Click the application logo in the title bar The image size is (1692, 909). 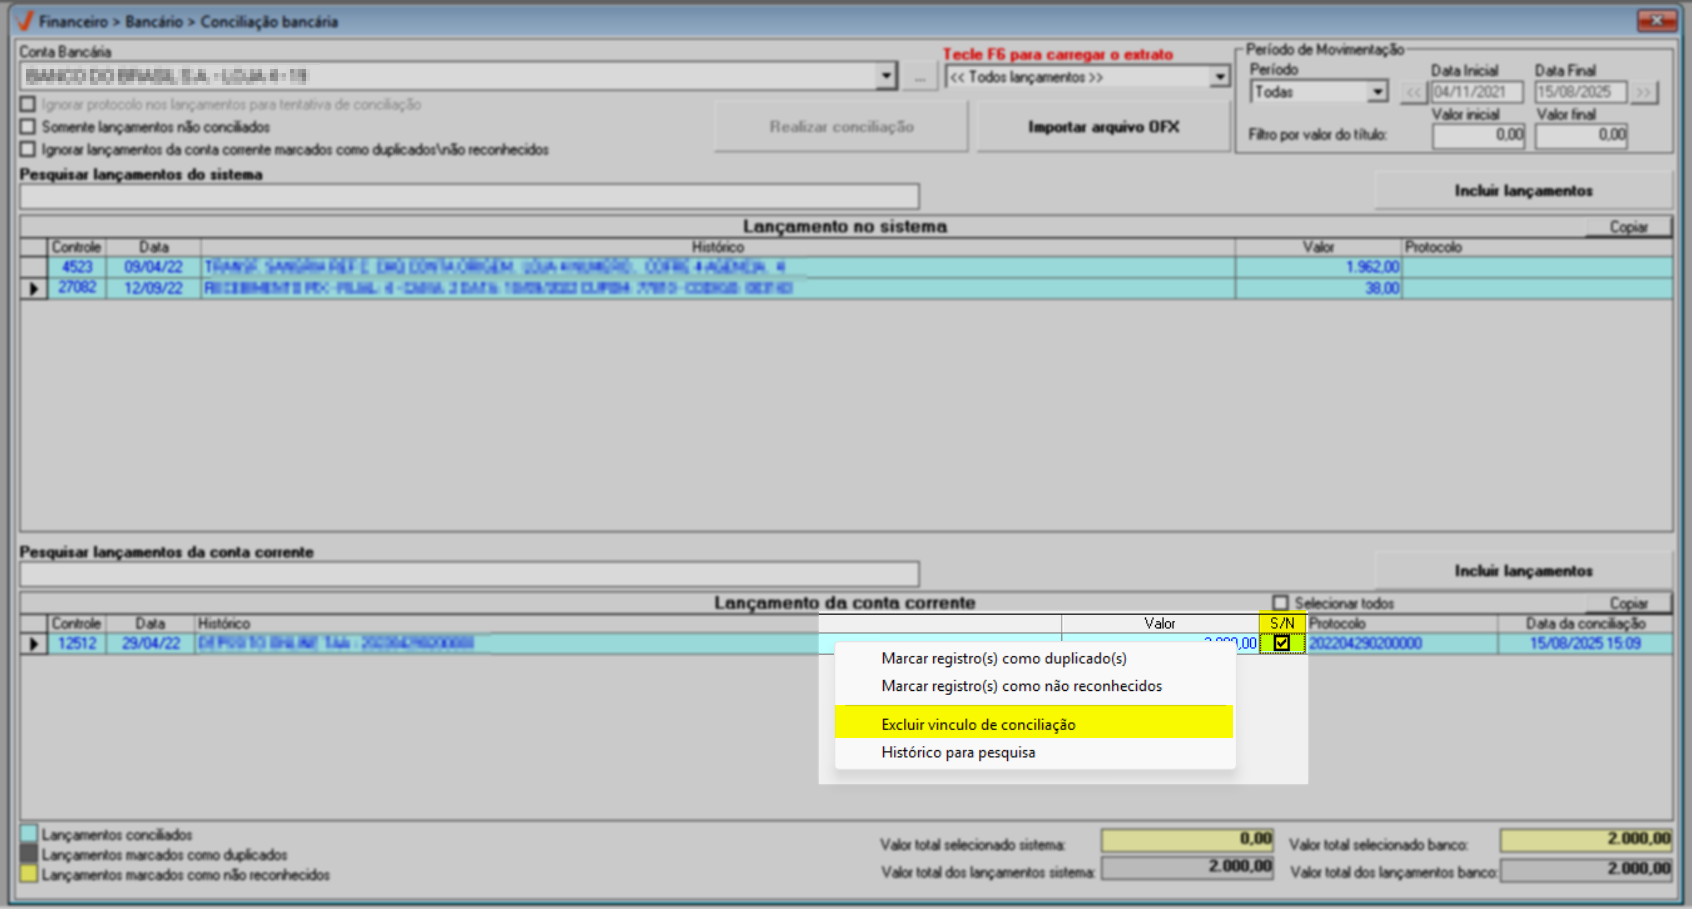tap(25, 21)
